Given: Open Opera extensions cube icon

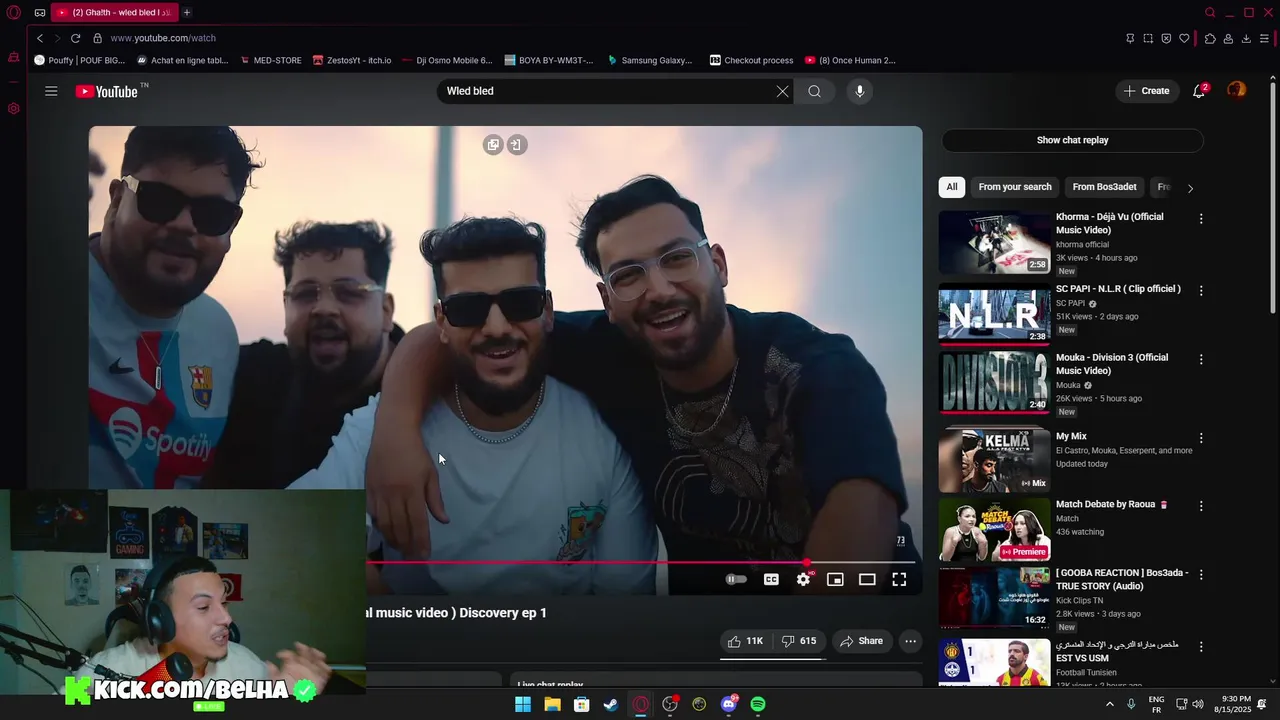Looking at the screenshot, I should [1210, 38].
